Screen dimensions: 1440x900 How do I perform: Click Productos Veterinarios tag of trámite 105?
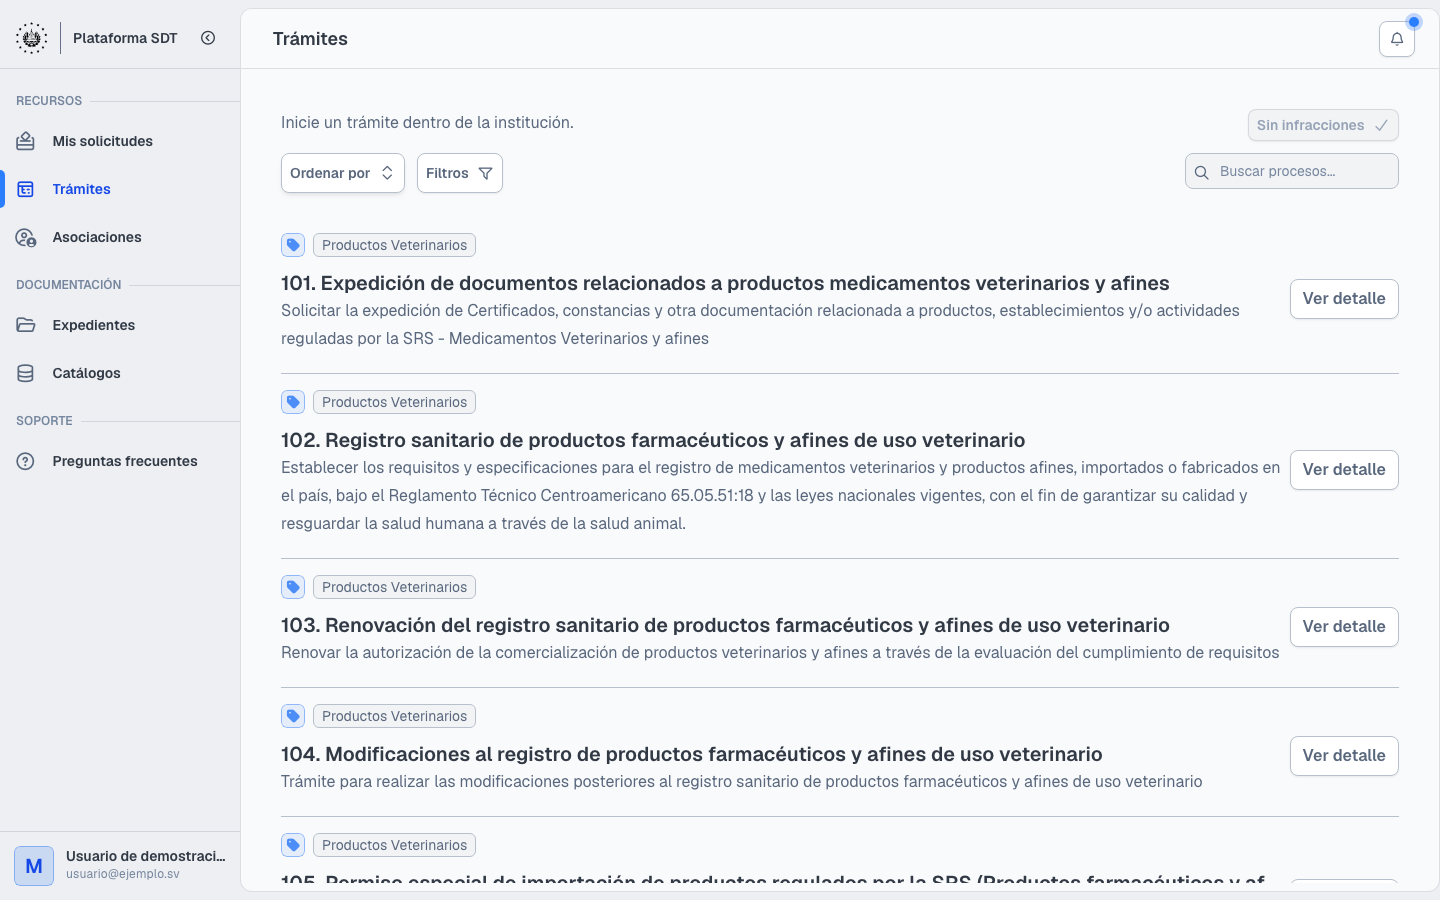pyautogui.click(x=394, y=845)
